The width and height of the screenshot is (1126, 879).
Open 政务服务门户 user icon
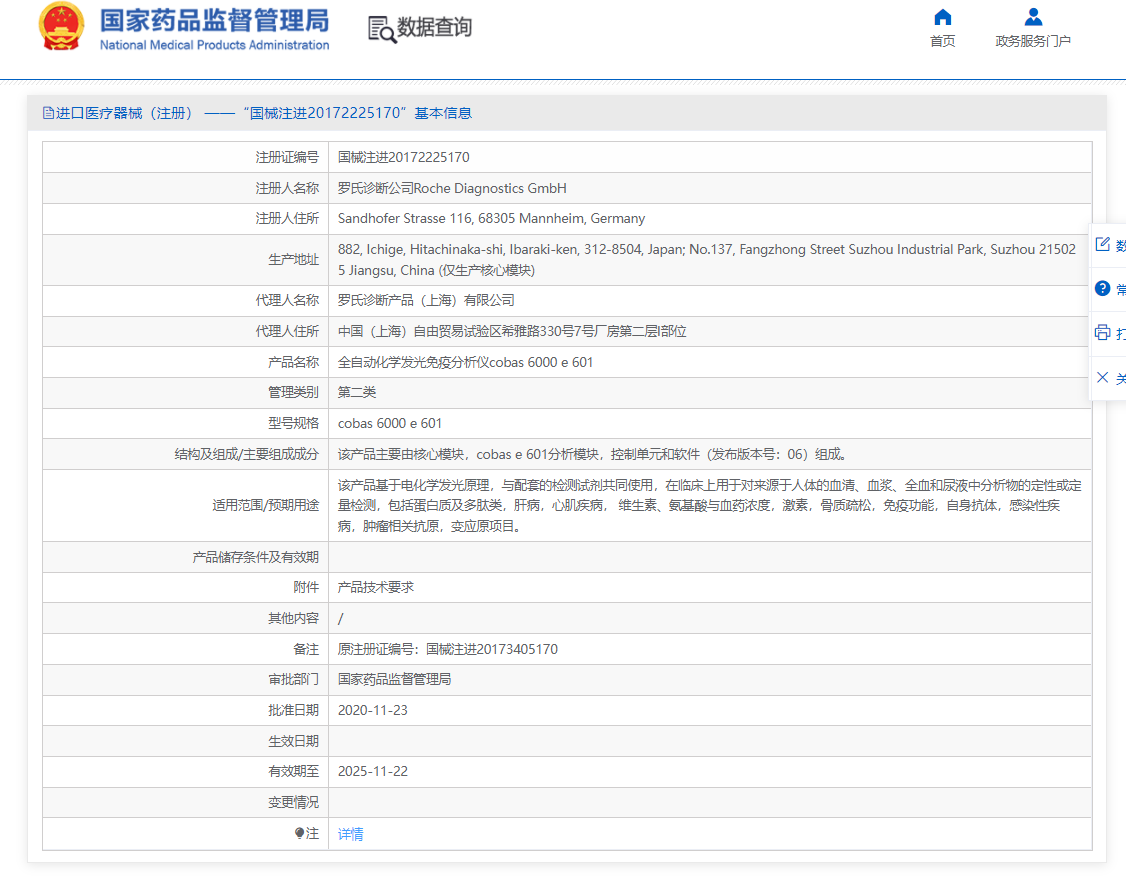click(x=1033, y=17)
